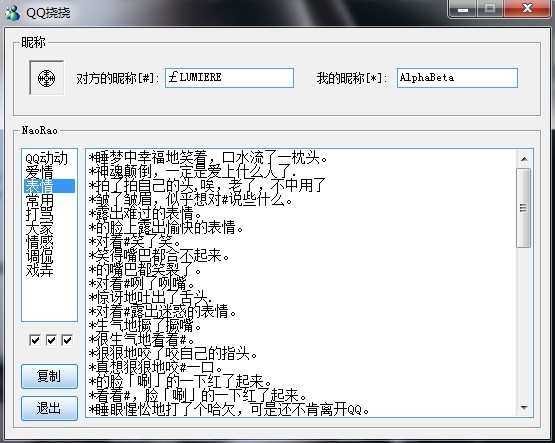Image resolution: width=555 pixels, height=443 pixels.
Task: Click the 复制 copy button
Action: 49,376
